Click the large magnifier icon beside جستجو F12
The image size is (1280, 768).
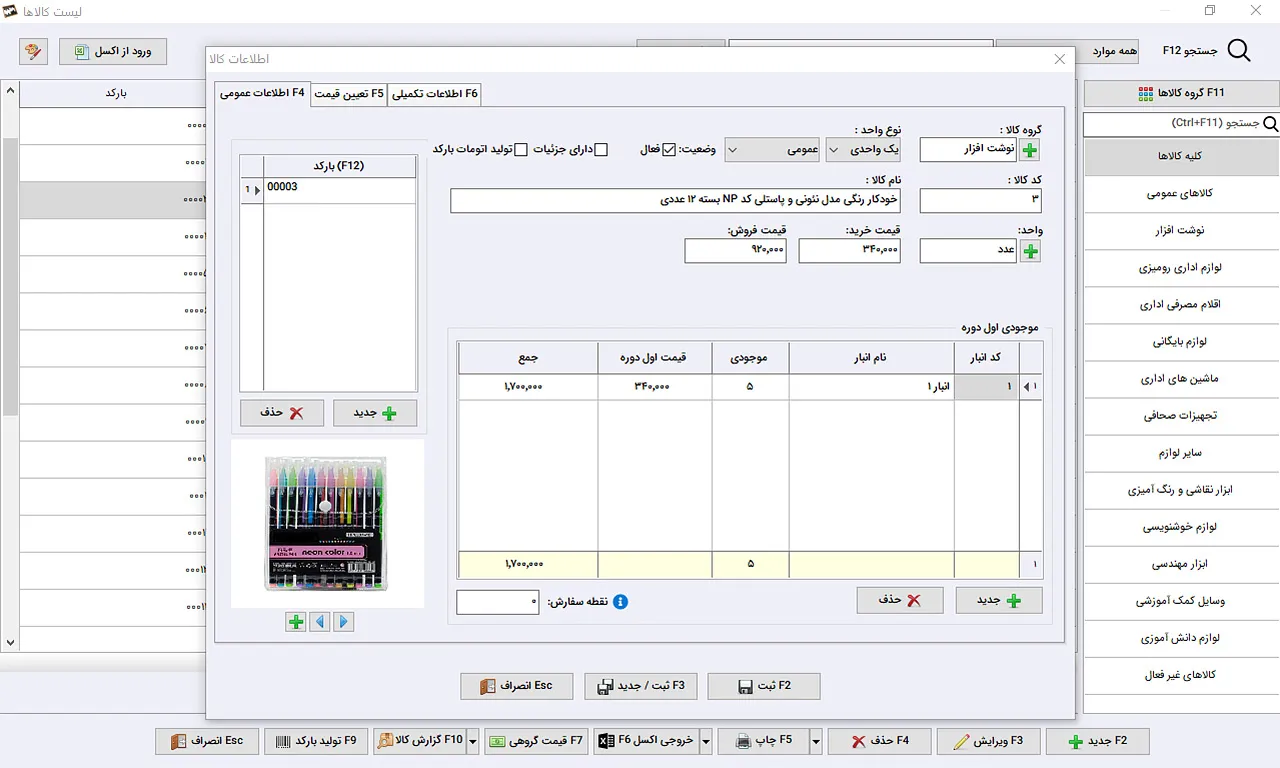point(1238,51)
